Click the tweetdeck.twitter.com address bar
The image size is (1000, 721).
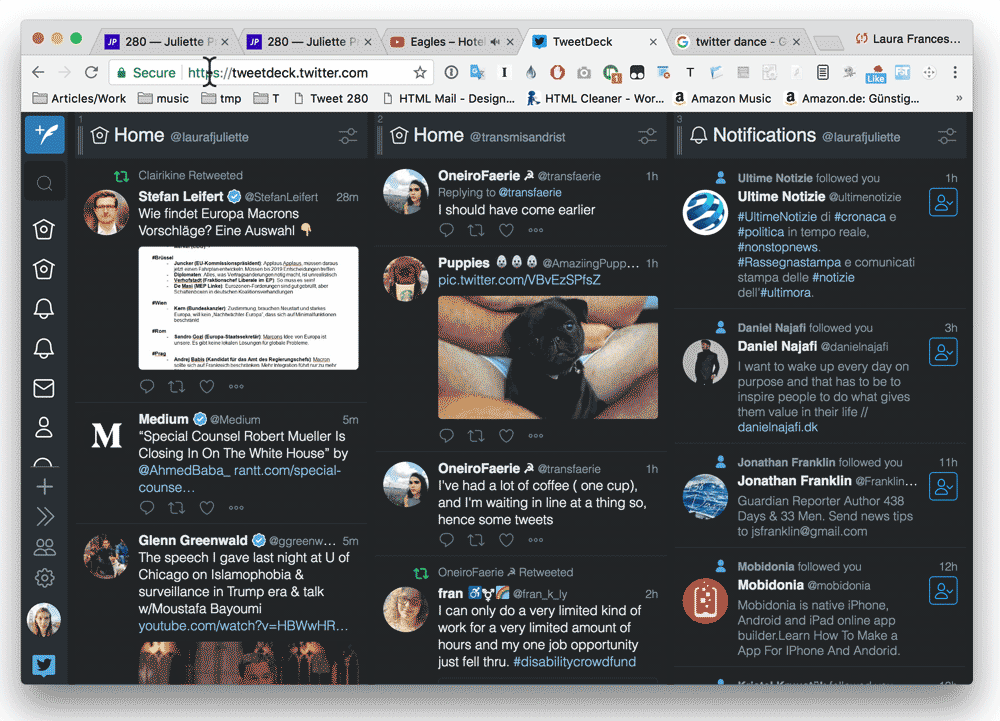pos(300,73)
